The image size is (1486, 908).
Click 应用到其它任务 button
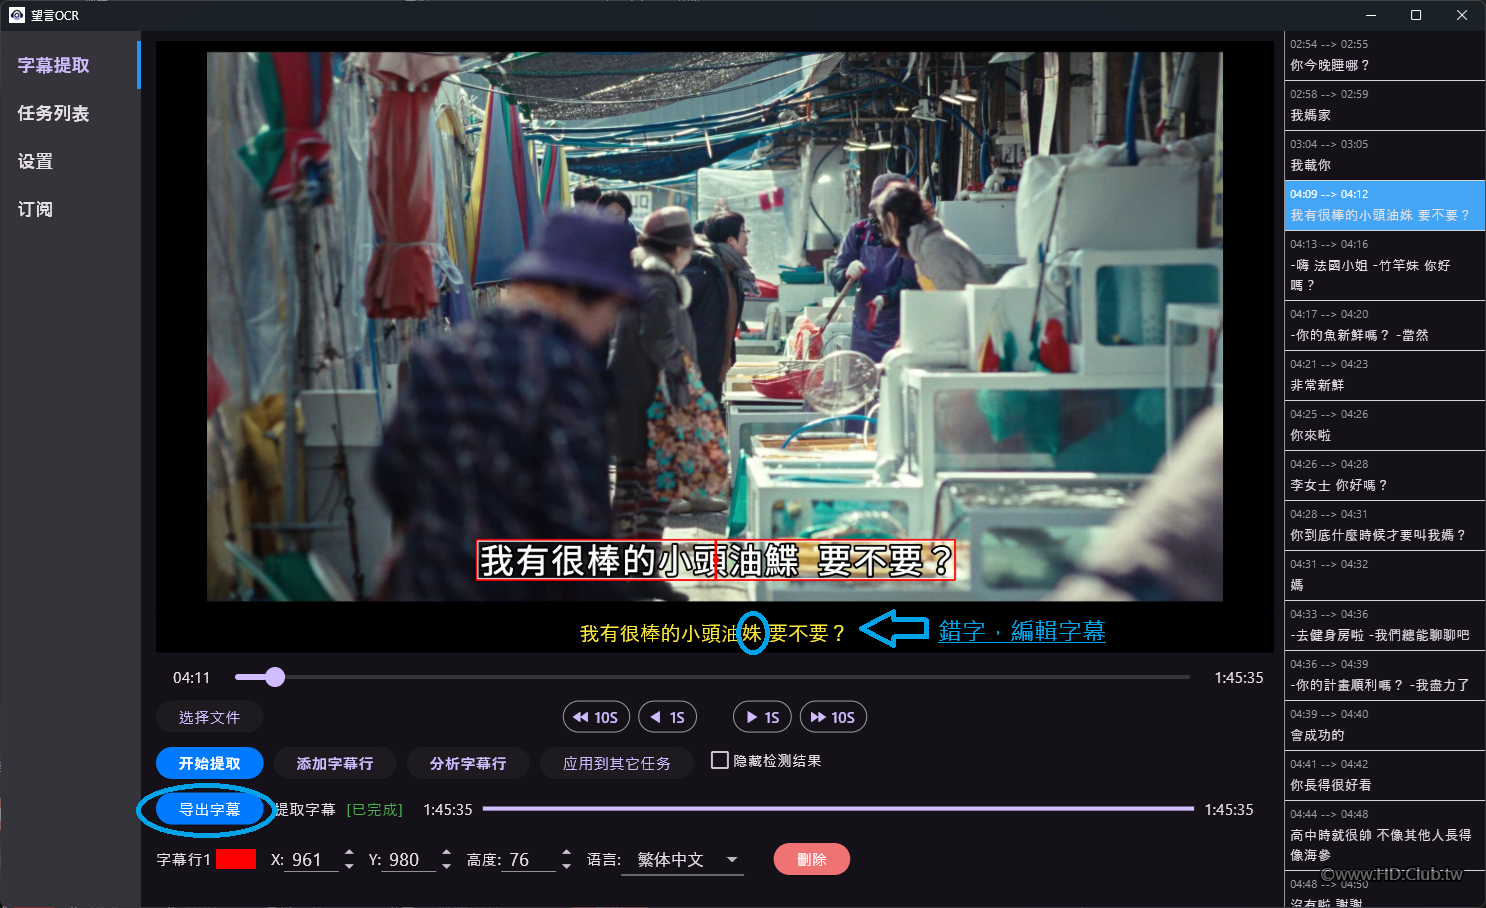pos(617,763)
